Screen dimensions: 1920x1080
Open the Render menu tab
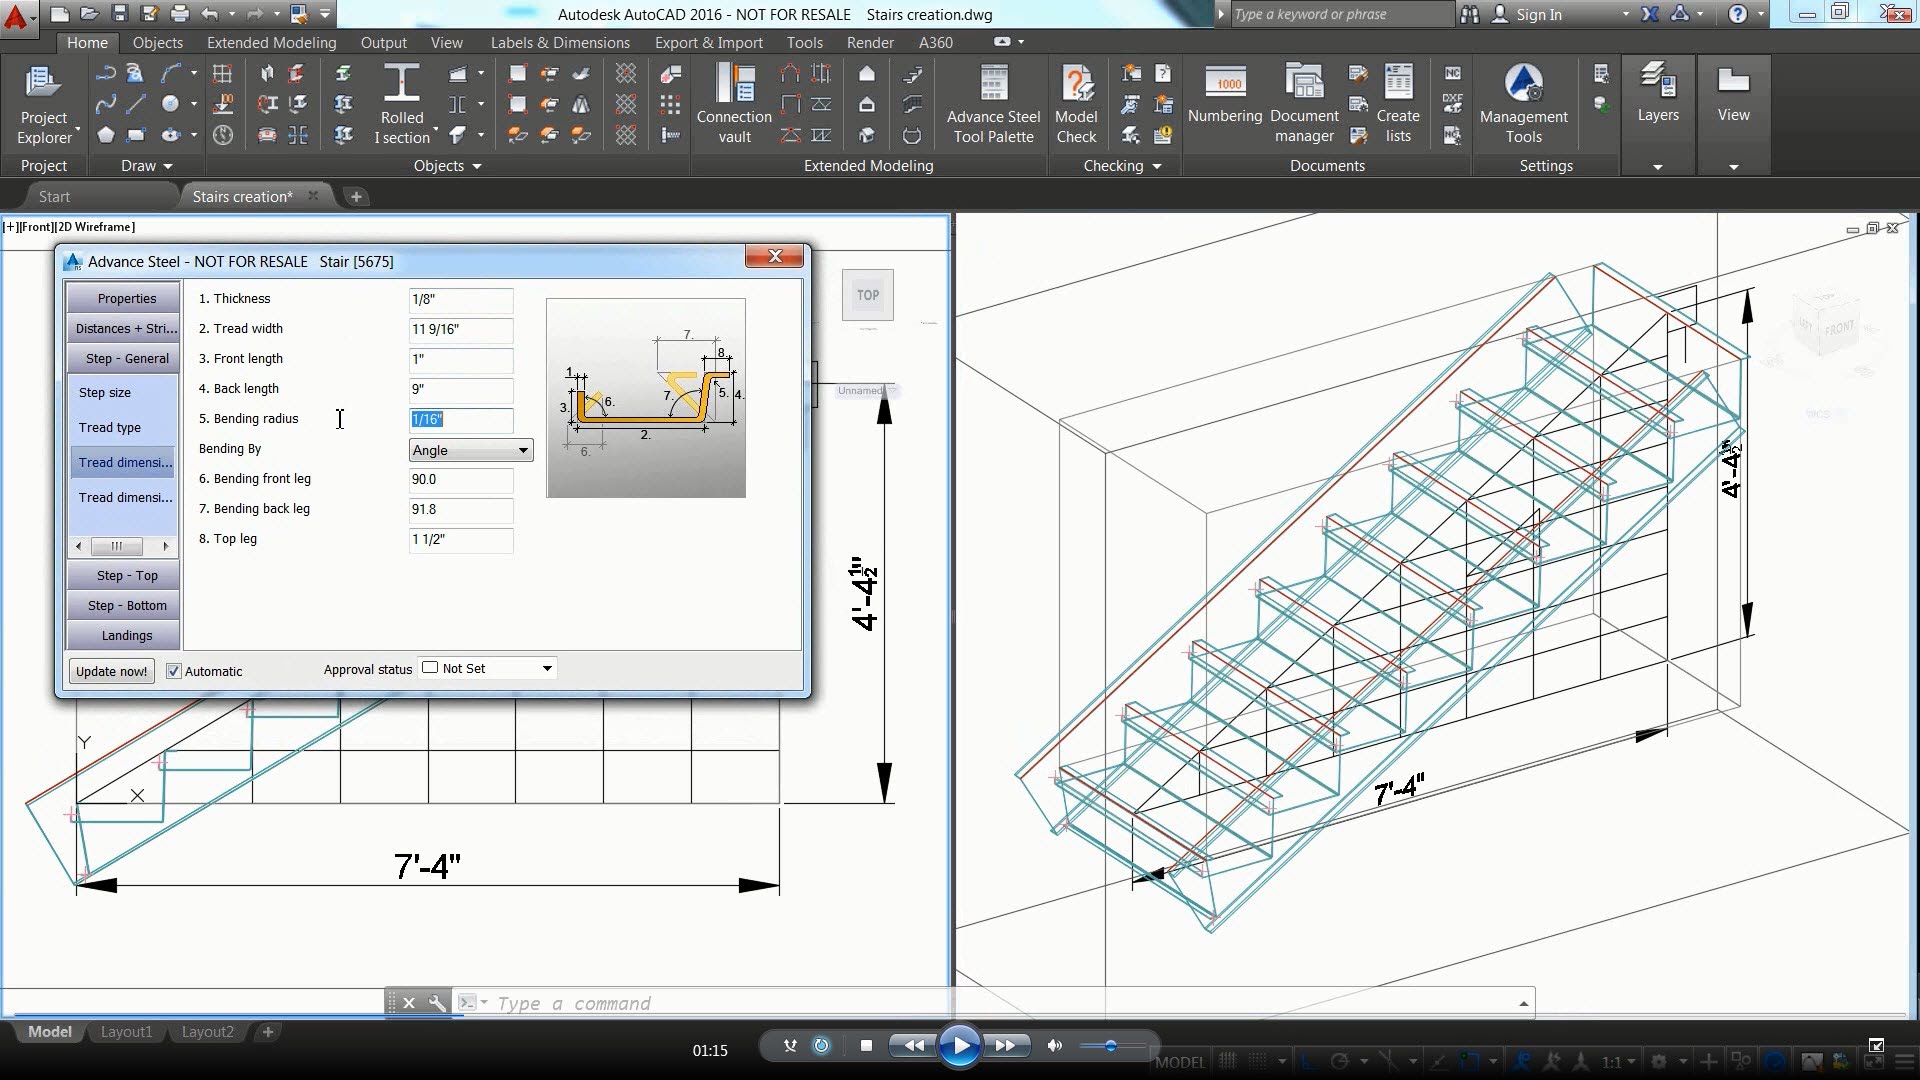(869, 42)
